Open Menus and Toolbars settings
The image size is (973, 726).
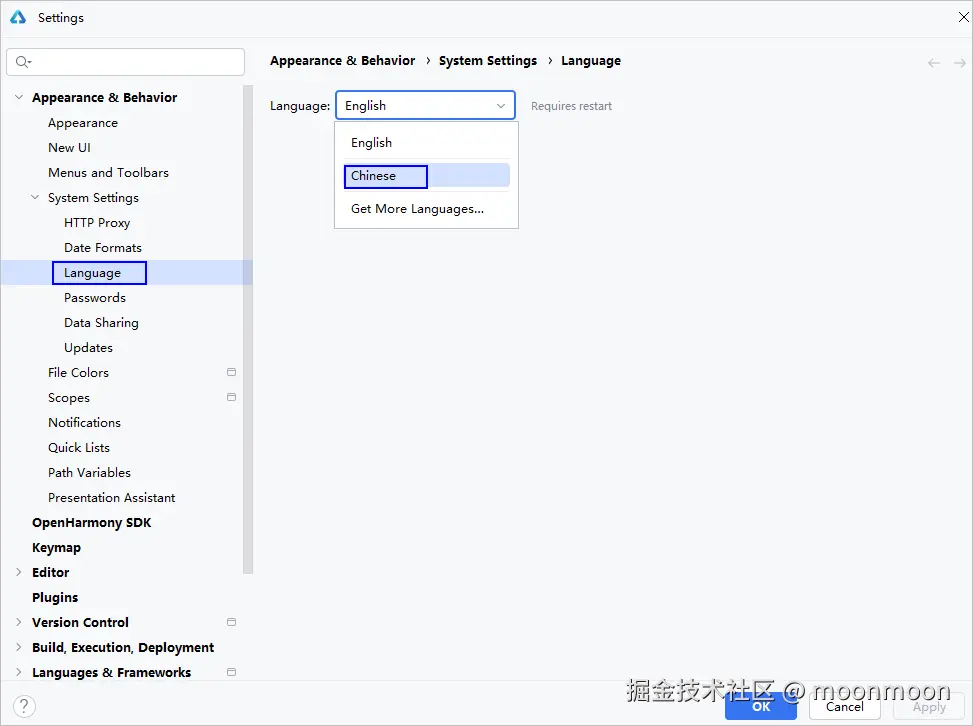108,173
